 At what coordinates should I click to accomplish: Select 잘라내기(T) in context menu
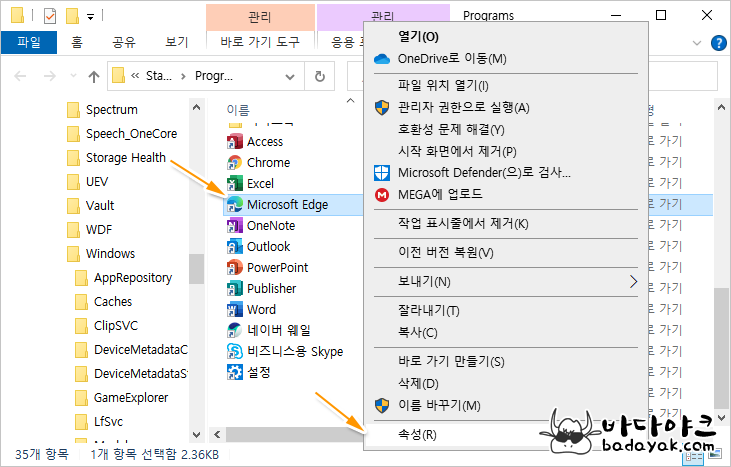[x=506, y=310]
